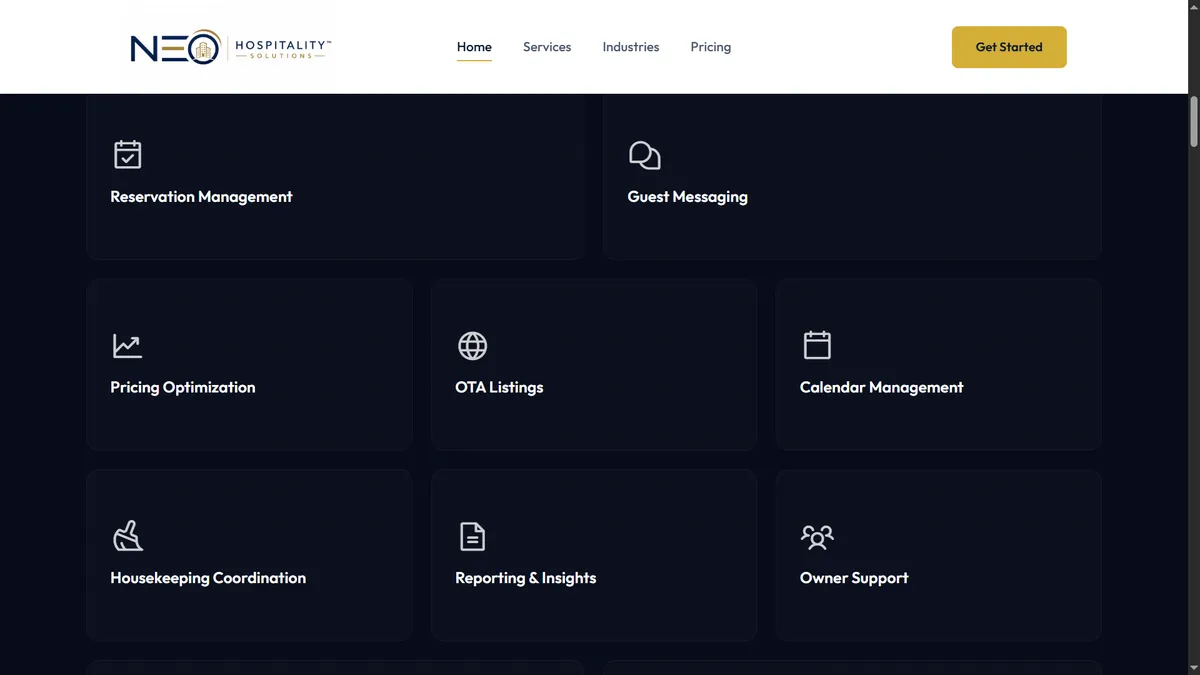Select the Housekeeping Coordination heading
Image resolution: width=1200 pixels, height=675 pixels.
pyautogui.click(x=208, y=578)
